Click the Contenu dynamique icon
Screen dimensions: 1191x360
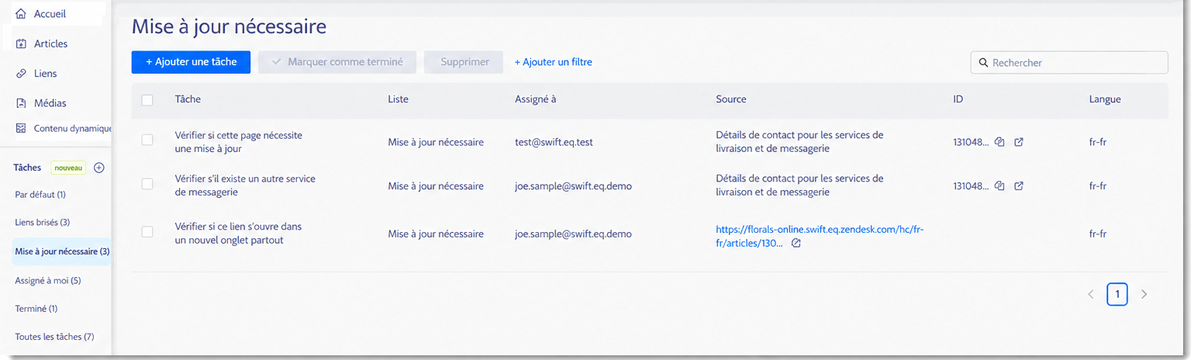click(21, 128)
